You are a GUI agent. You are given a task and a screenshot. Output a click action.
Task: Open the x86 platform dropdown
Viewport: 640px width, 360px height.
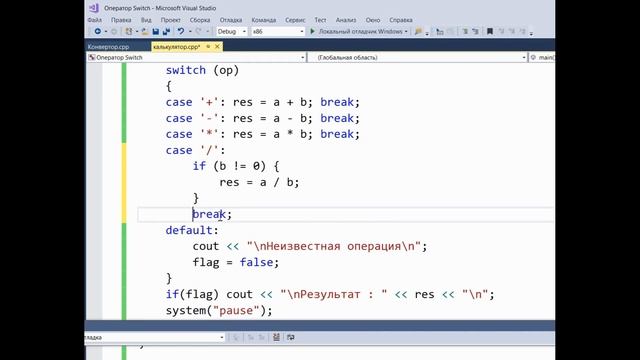tap(278, 31)
